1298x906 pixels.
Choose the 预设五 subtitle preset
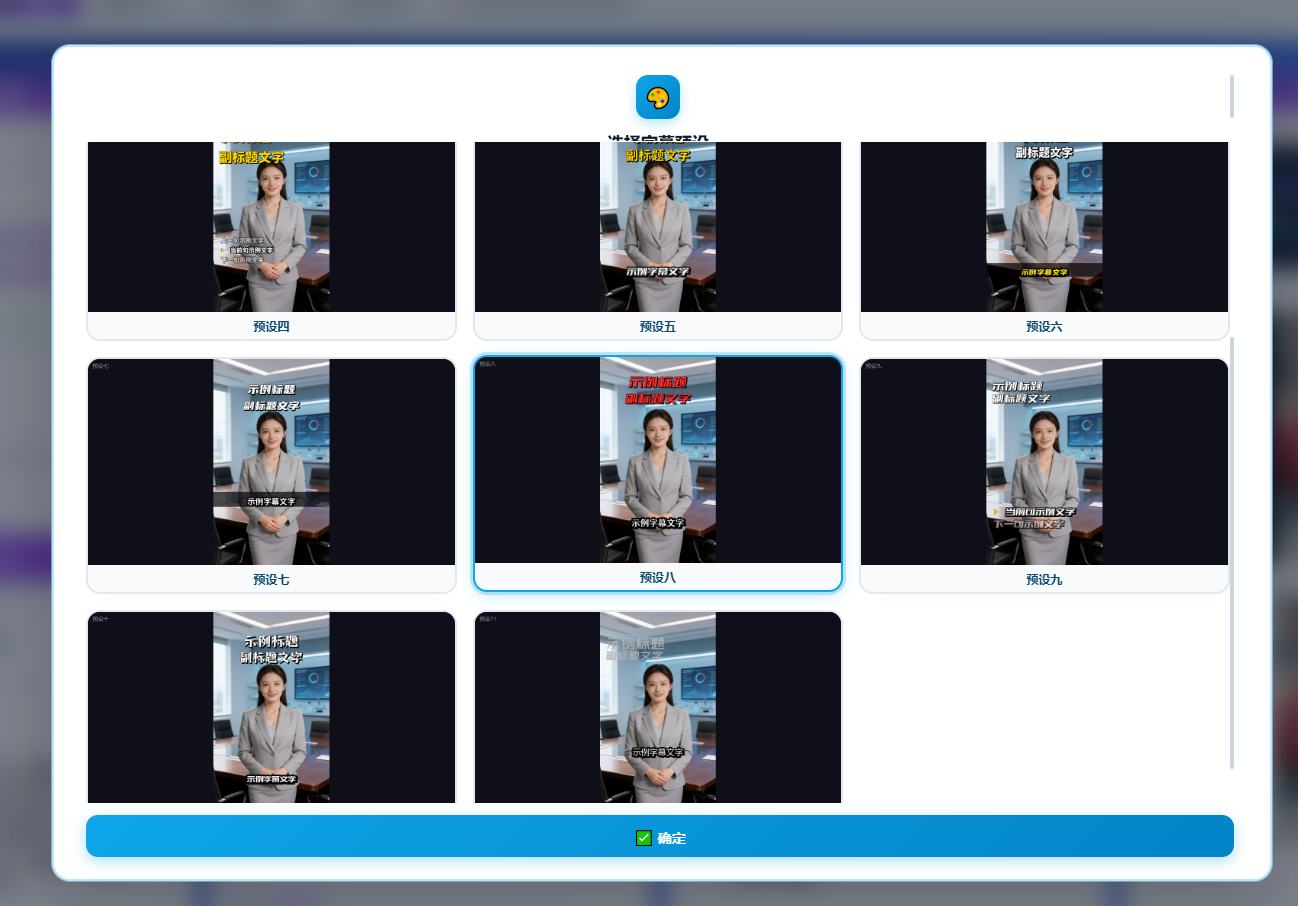[x=658, y=241]
